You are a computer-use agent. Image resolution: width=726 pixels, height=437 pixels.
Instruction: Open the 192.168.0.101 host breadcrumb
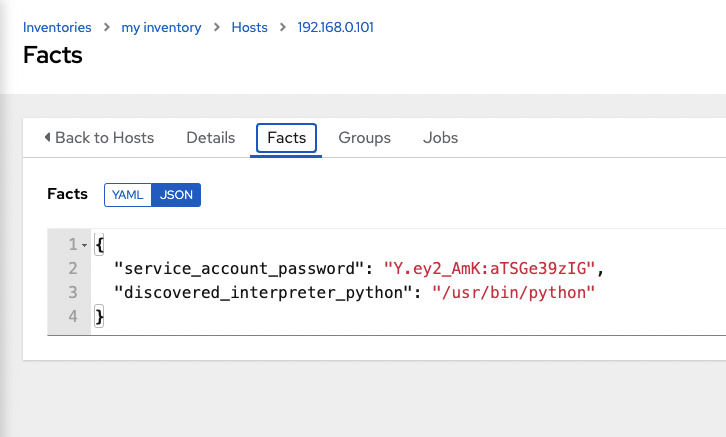[335, 27]
